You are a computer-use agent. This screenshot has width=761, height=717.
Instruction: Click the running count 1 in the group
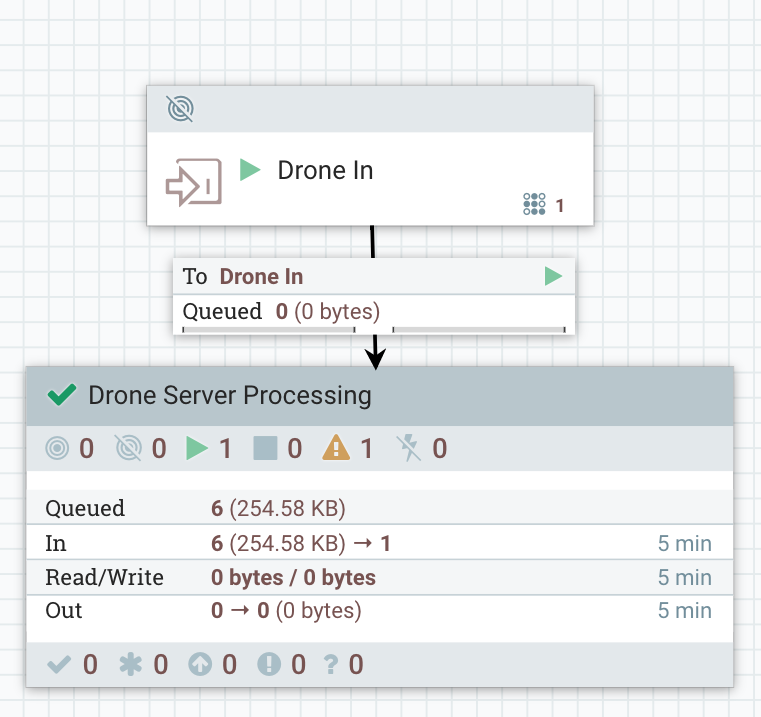[x=225, y=448]
